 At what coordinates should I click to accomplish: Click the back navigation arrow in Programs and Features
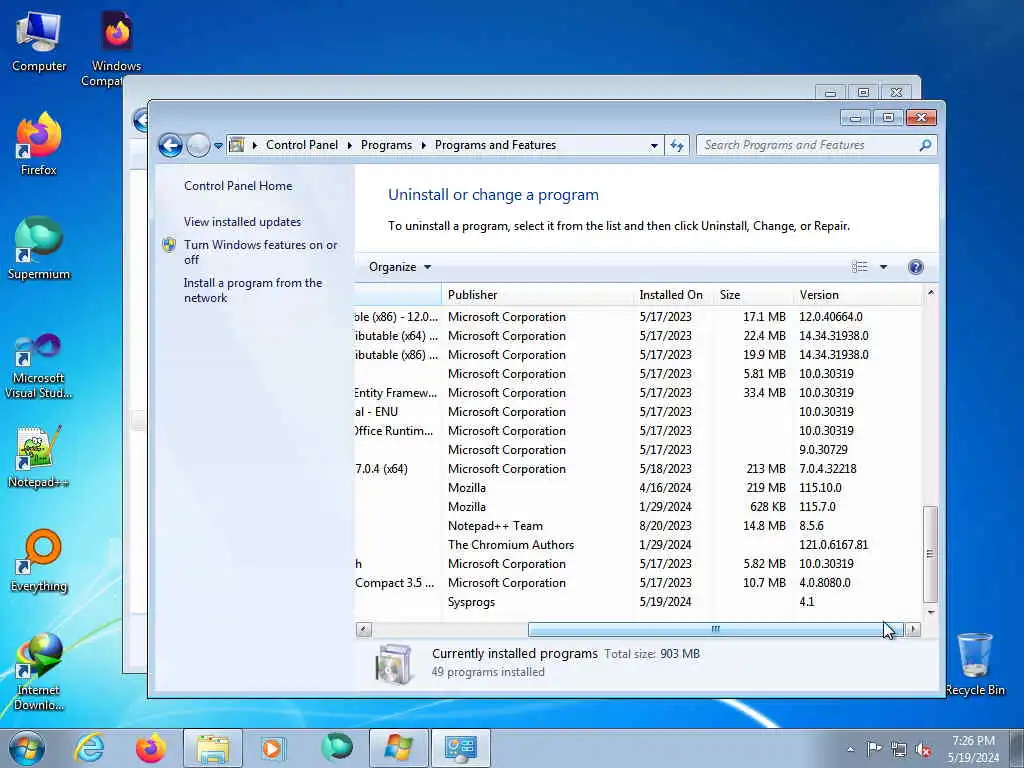170,145
